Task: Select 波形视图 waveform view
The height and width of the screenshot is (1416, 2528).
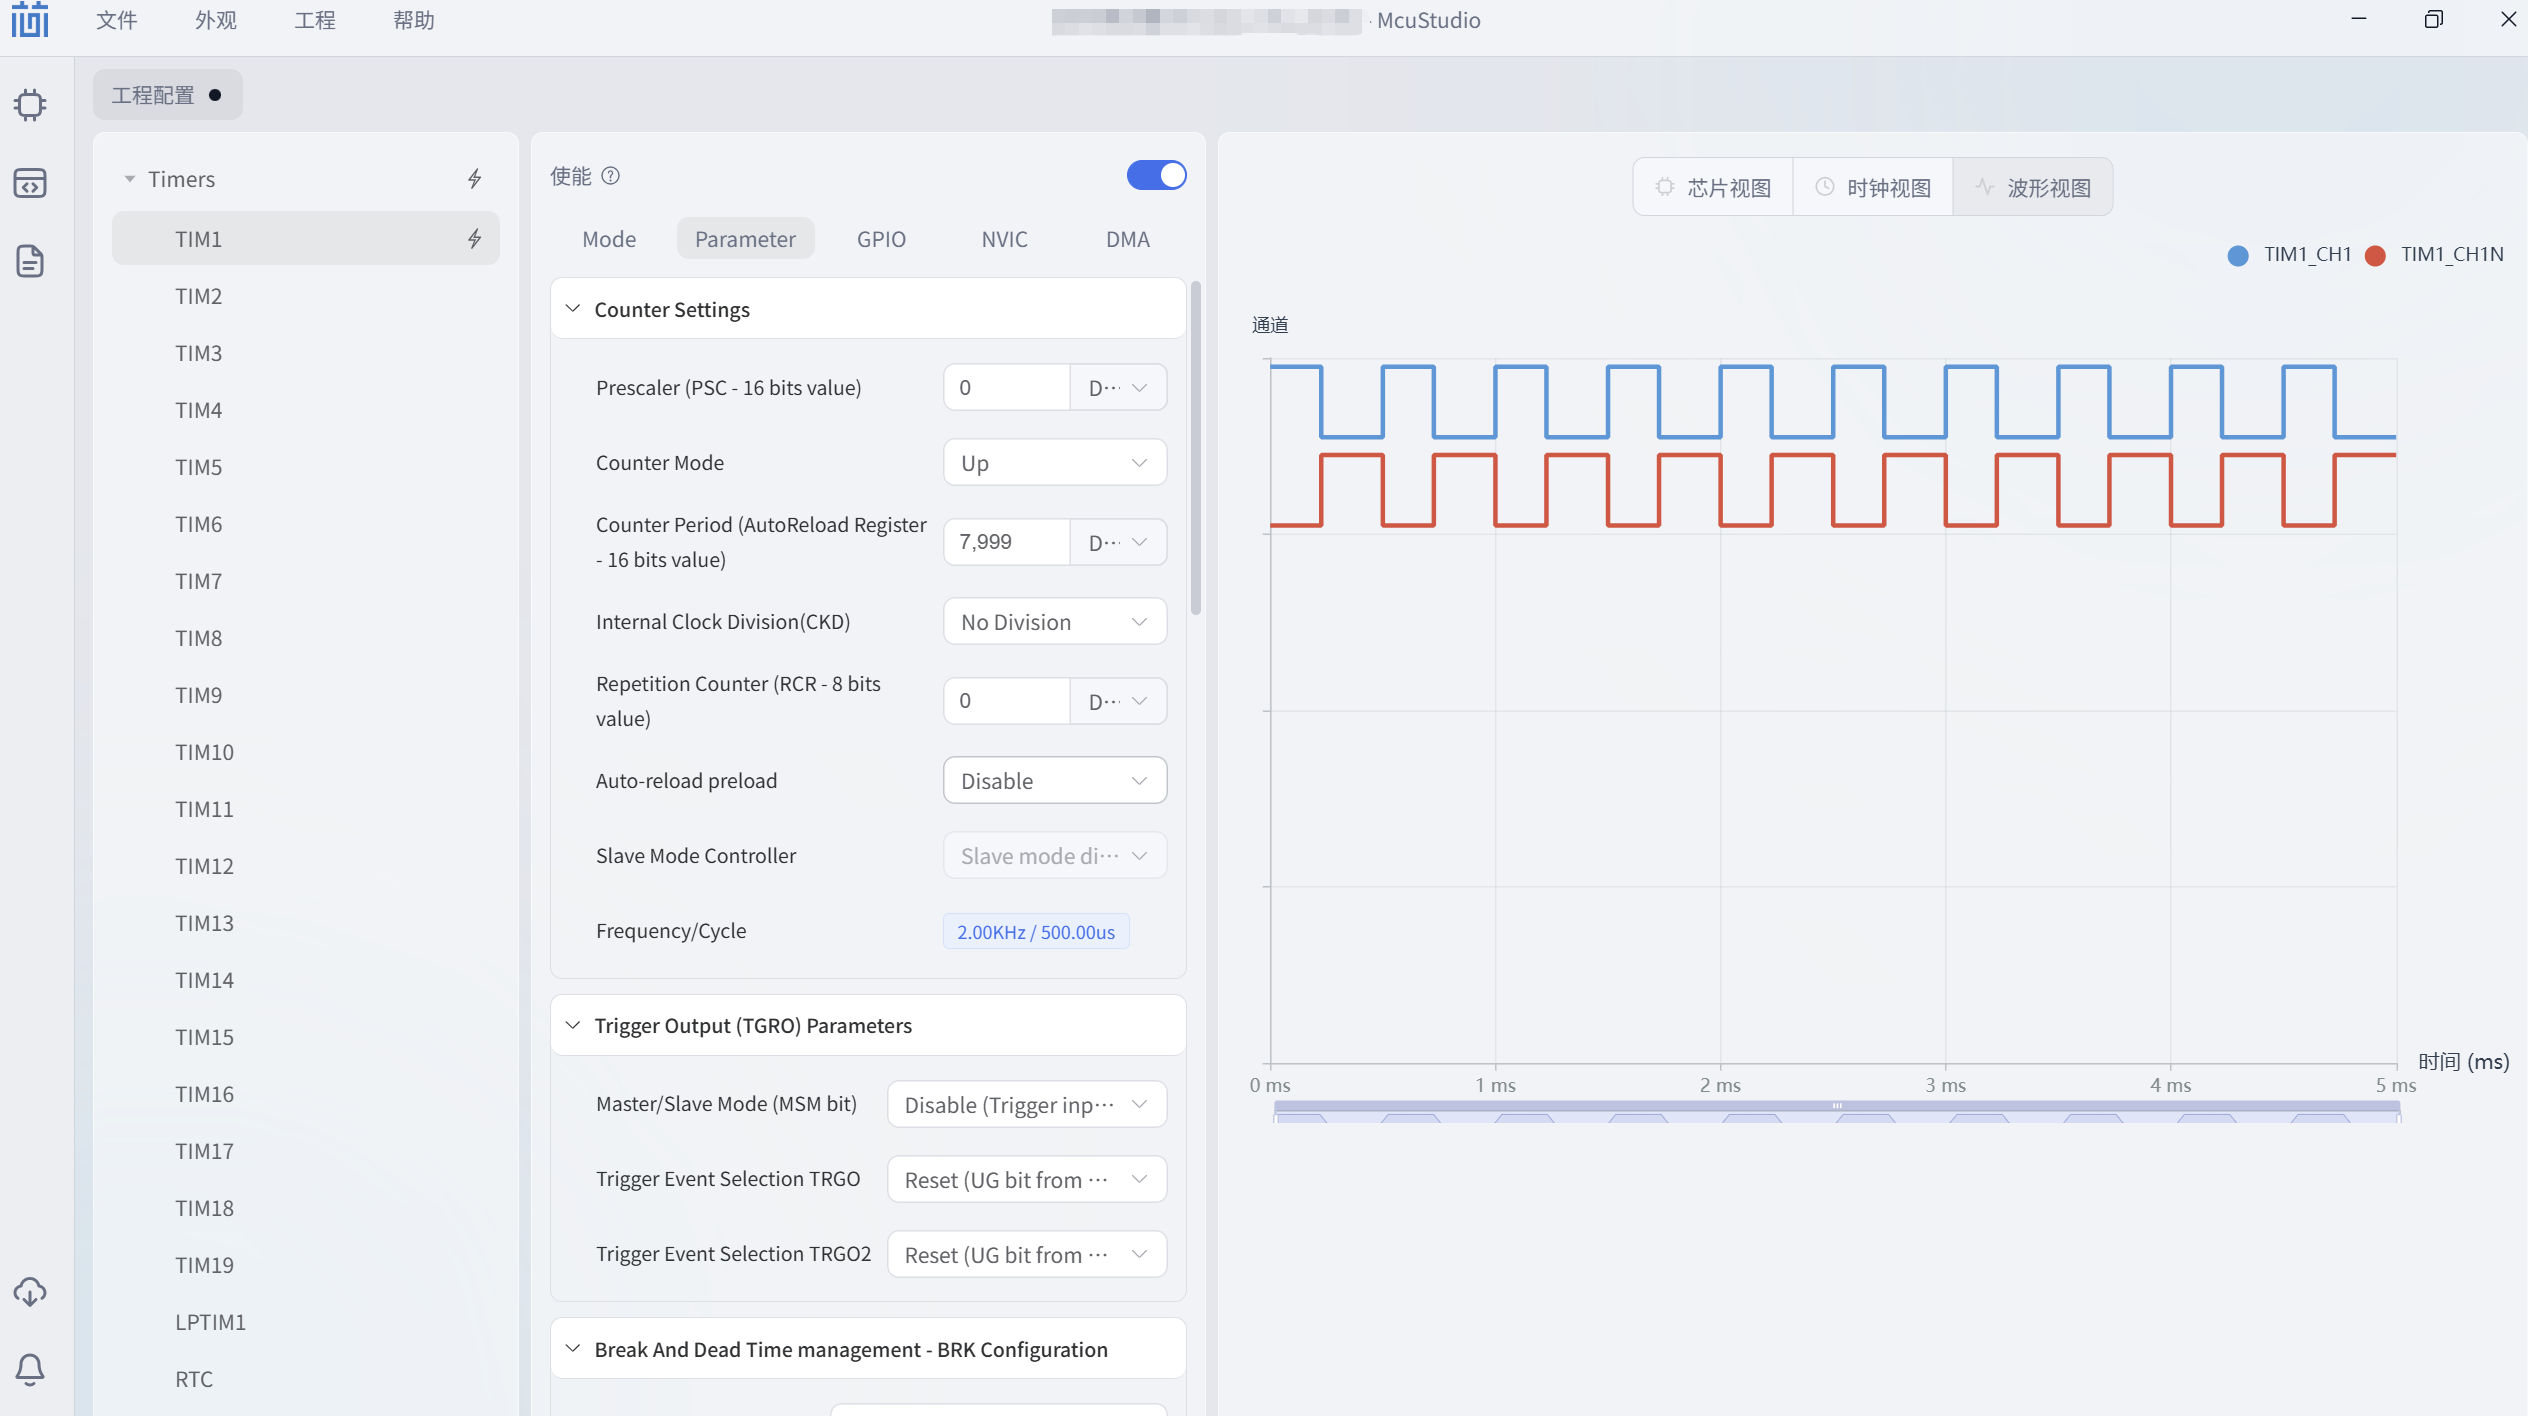Action: coord(2033,187)
